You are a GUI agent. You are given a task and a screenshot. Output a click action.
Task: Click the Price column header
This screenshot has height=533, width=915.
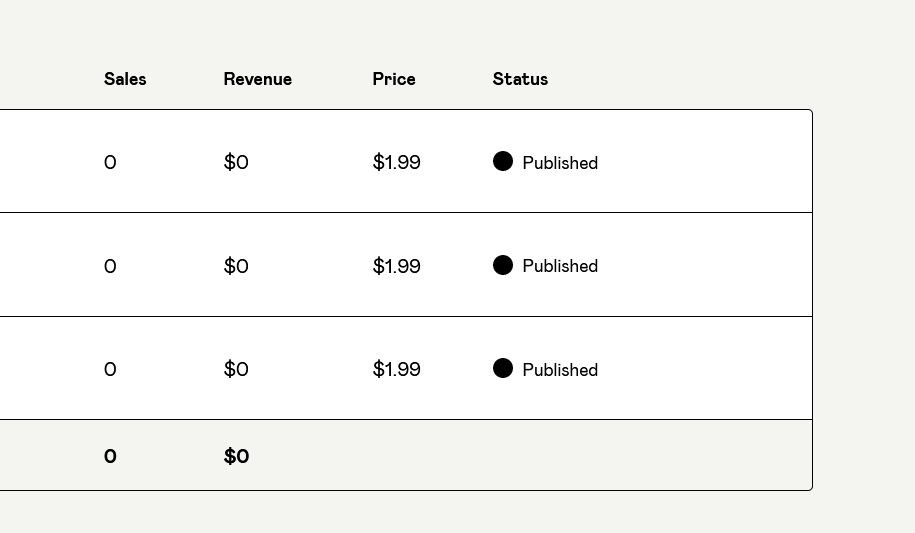pos(394,79)
